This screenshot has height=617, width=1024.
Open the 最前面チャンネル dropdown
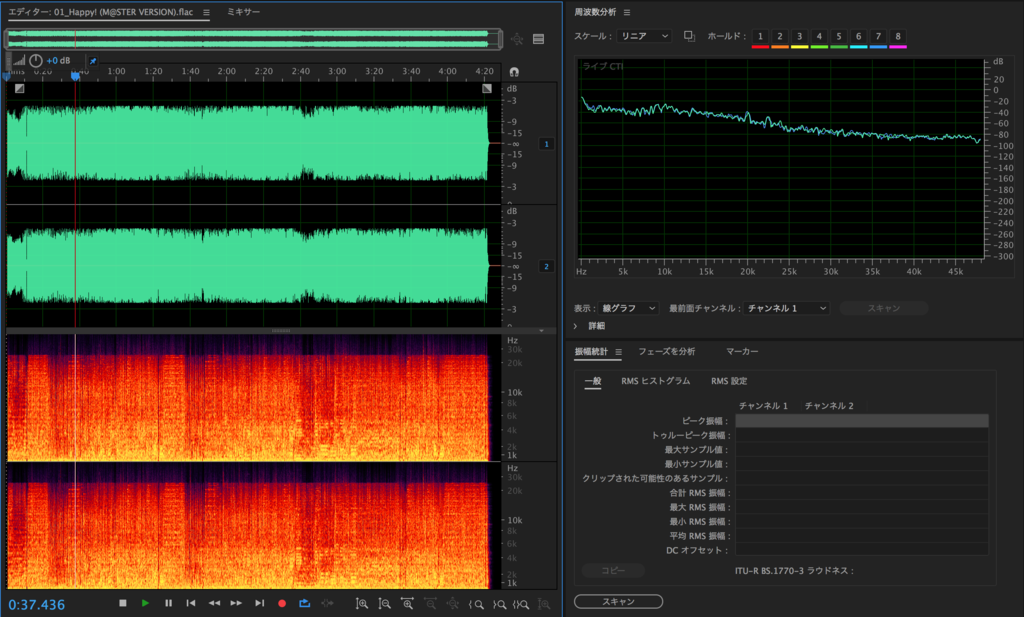pos(786,308)
